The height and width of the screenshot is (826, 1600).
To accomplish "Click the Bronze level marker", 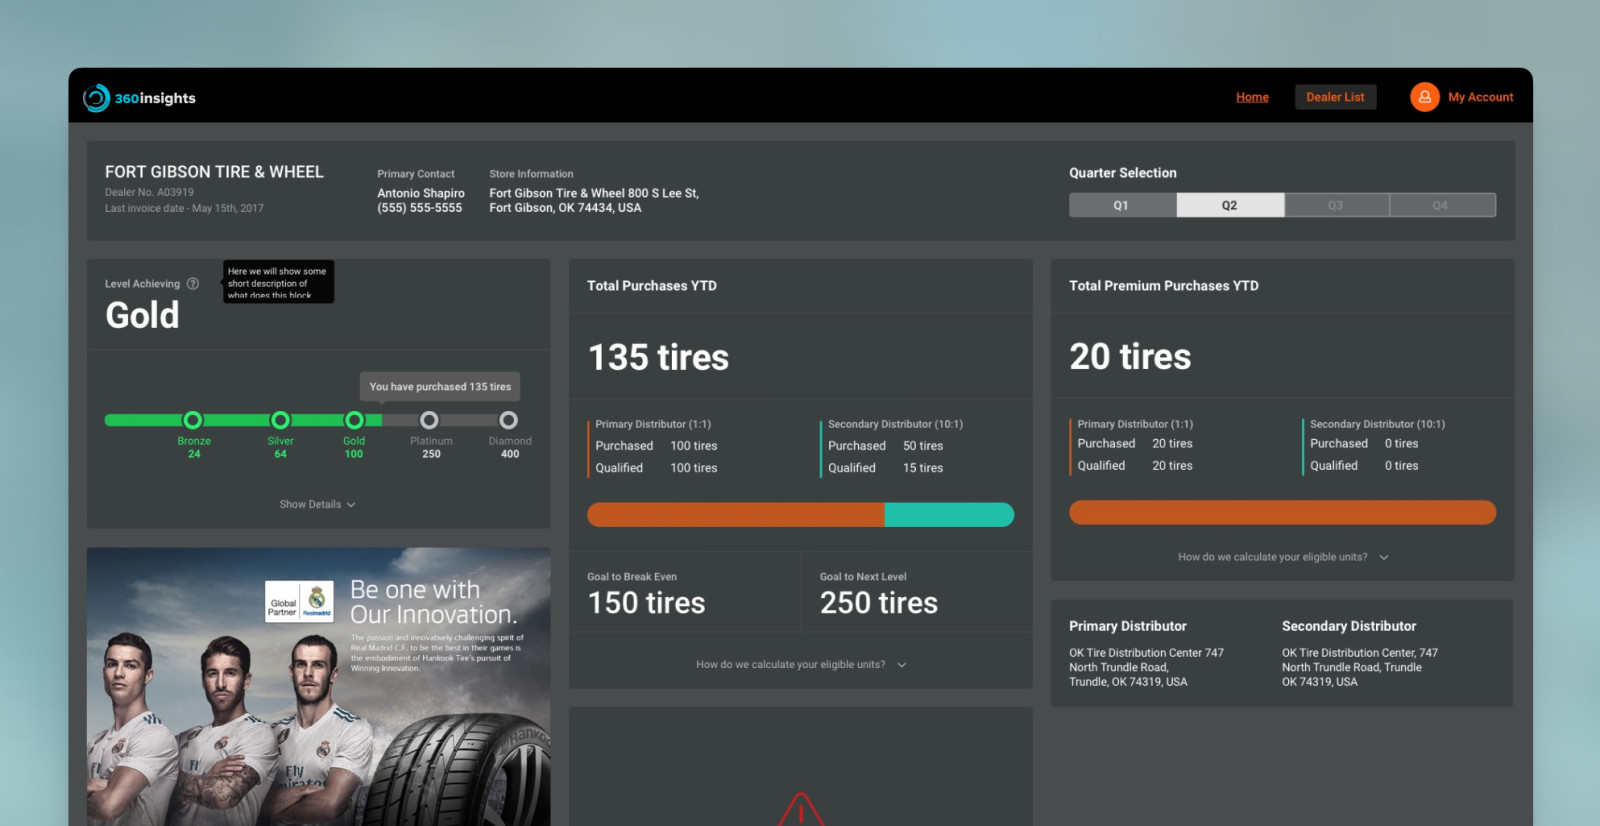I will click(193, 420).
